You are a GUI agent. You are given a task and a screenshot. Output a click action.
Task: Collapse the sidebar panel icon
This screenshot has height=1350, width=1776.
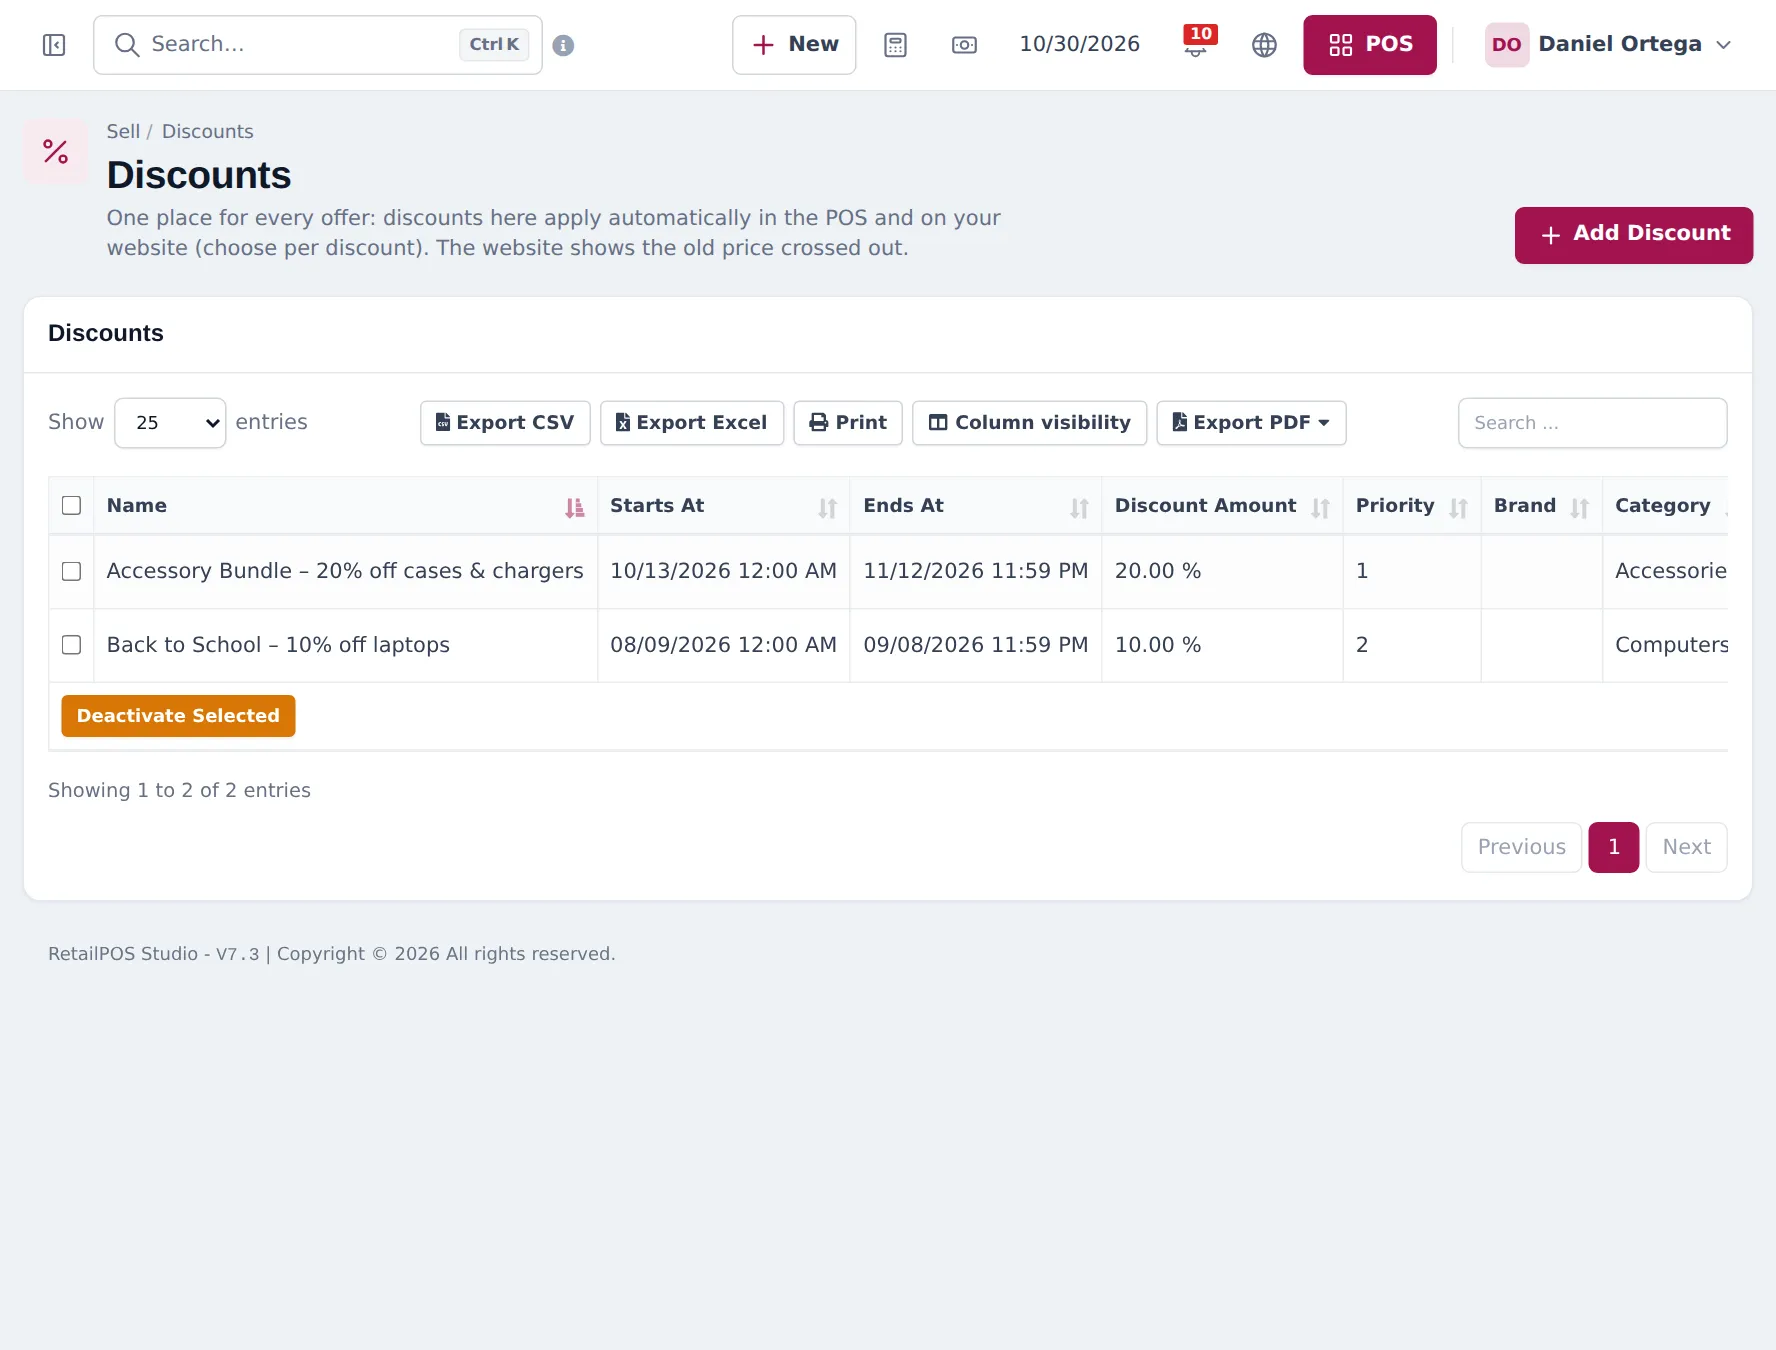point(54,45)
